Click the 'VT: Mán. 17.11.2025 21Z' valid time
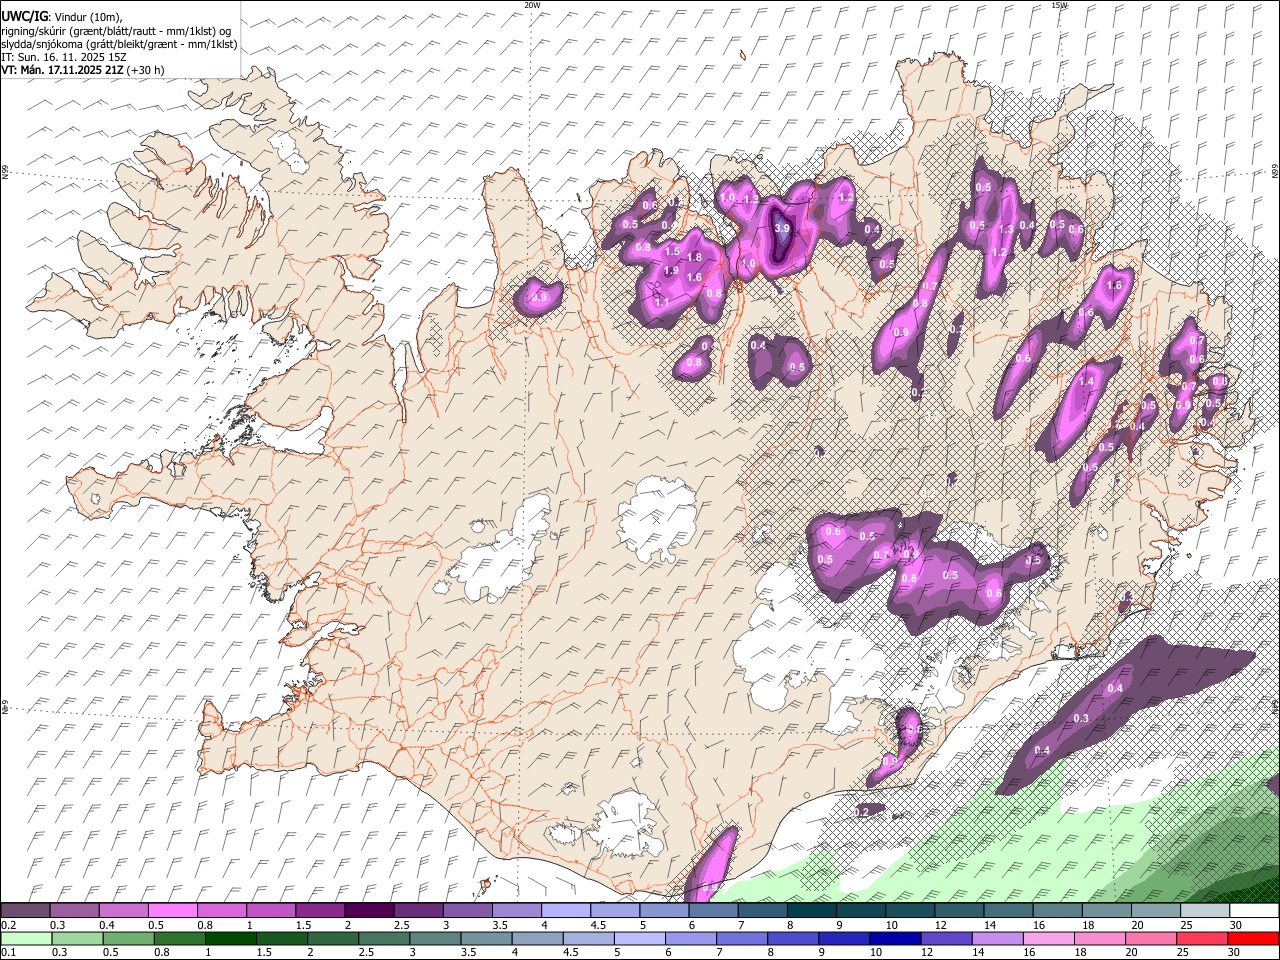 coord(63,70)
